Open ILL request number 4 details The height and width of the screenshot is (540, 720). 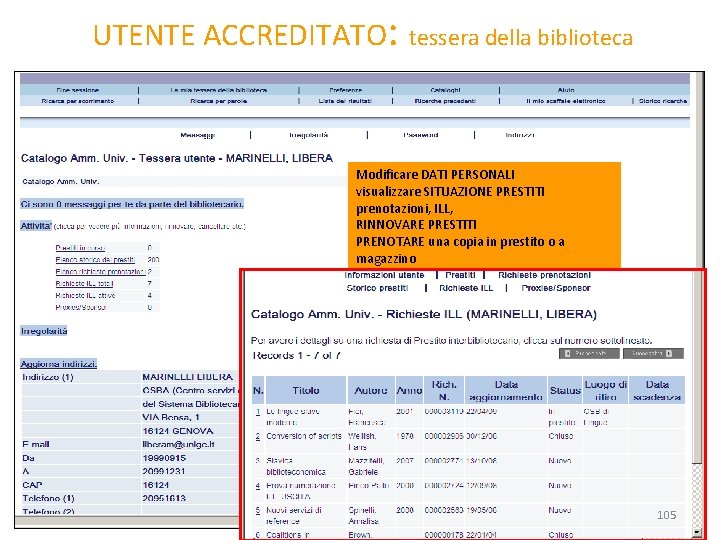click(x=258, y=486)
